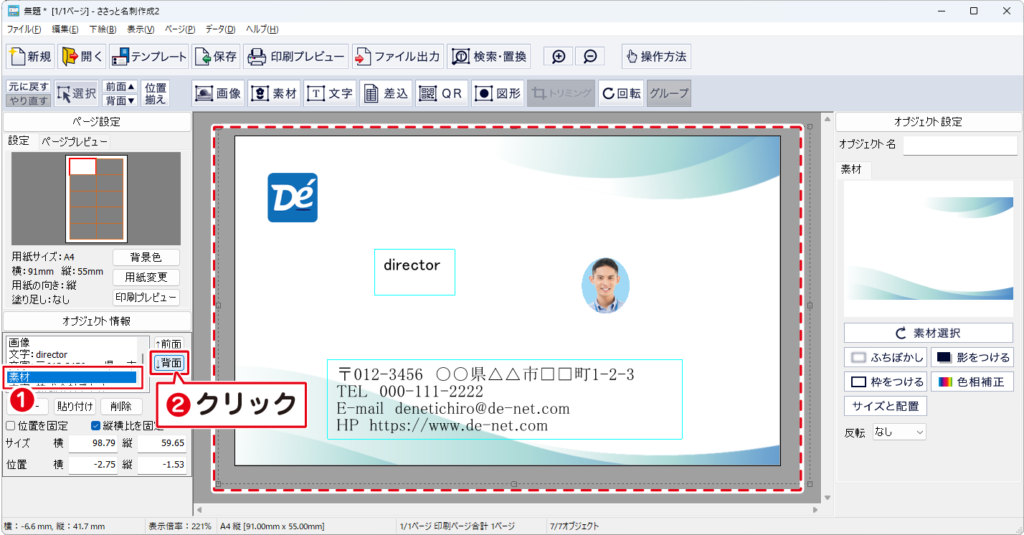The width and height of the screenshot is (1024, 535).
Task: Open the ページ(P) menu
Action: [180, 29]
